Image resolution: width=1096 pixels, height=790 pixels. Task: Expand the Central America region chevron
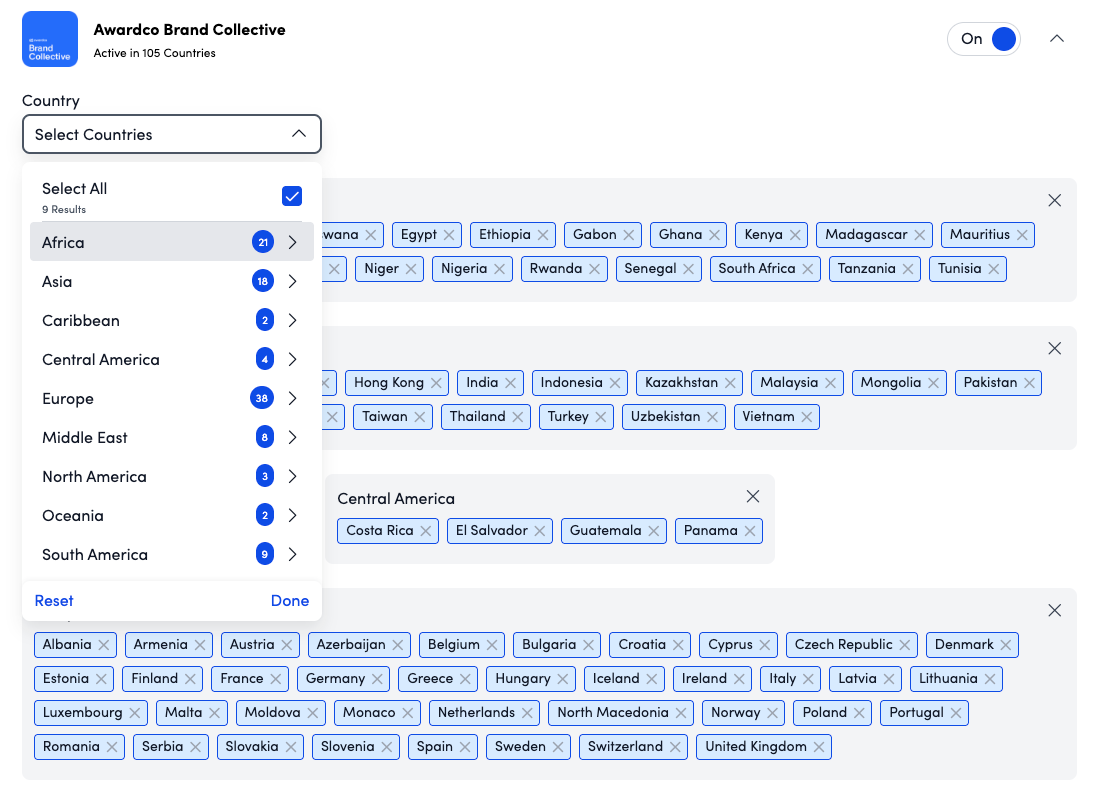tap(293, 359)
